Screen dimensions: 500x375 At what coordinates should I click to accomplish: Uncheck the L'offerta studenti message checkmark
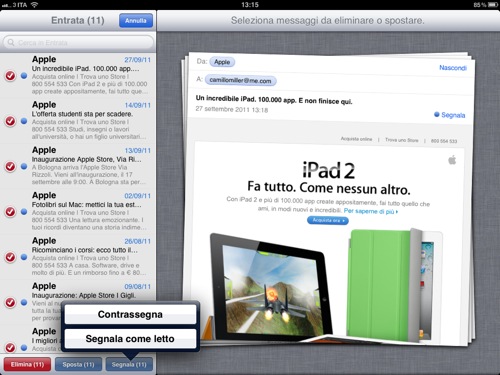click(x=10, y=121)
